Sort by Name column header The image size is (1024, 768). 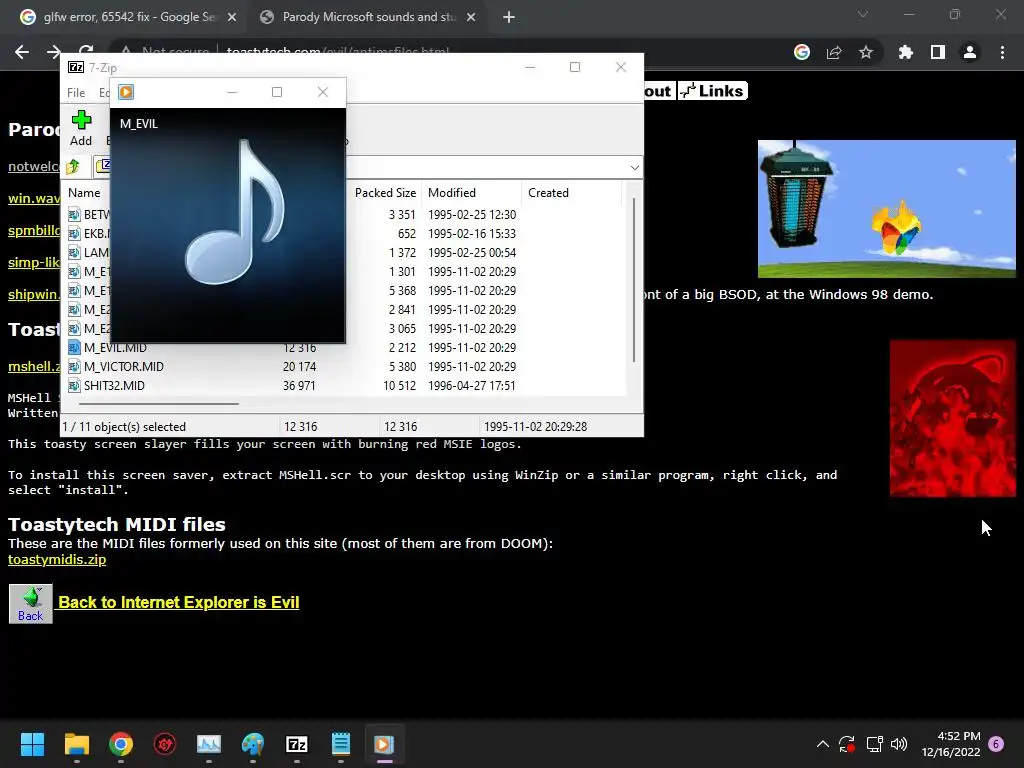tap(84, 193)
